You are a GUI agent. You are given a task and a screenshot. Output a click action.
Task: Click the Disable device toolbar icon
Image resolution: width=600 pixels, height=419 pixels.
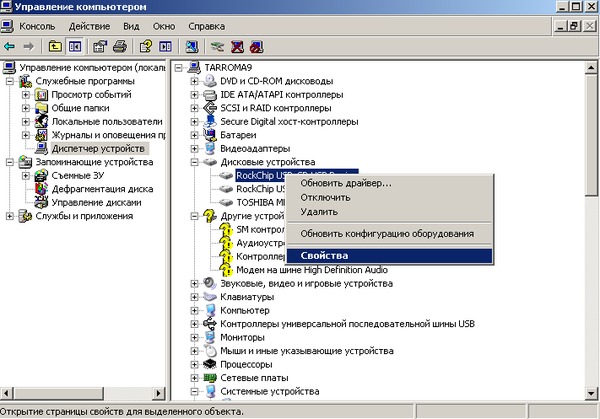258,46
